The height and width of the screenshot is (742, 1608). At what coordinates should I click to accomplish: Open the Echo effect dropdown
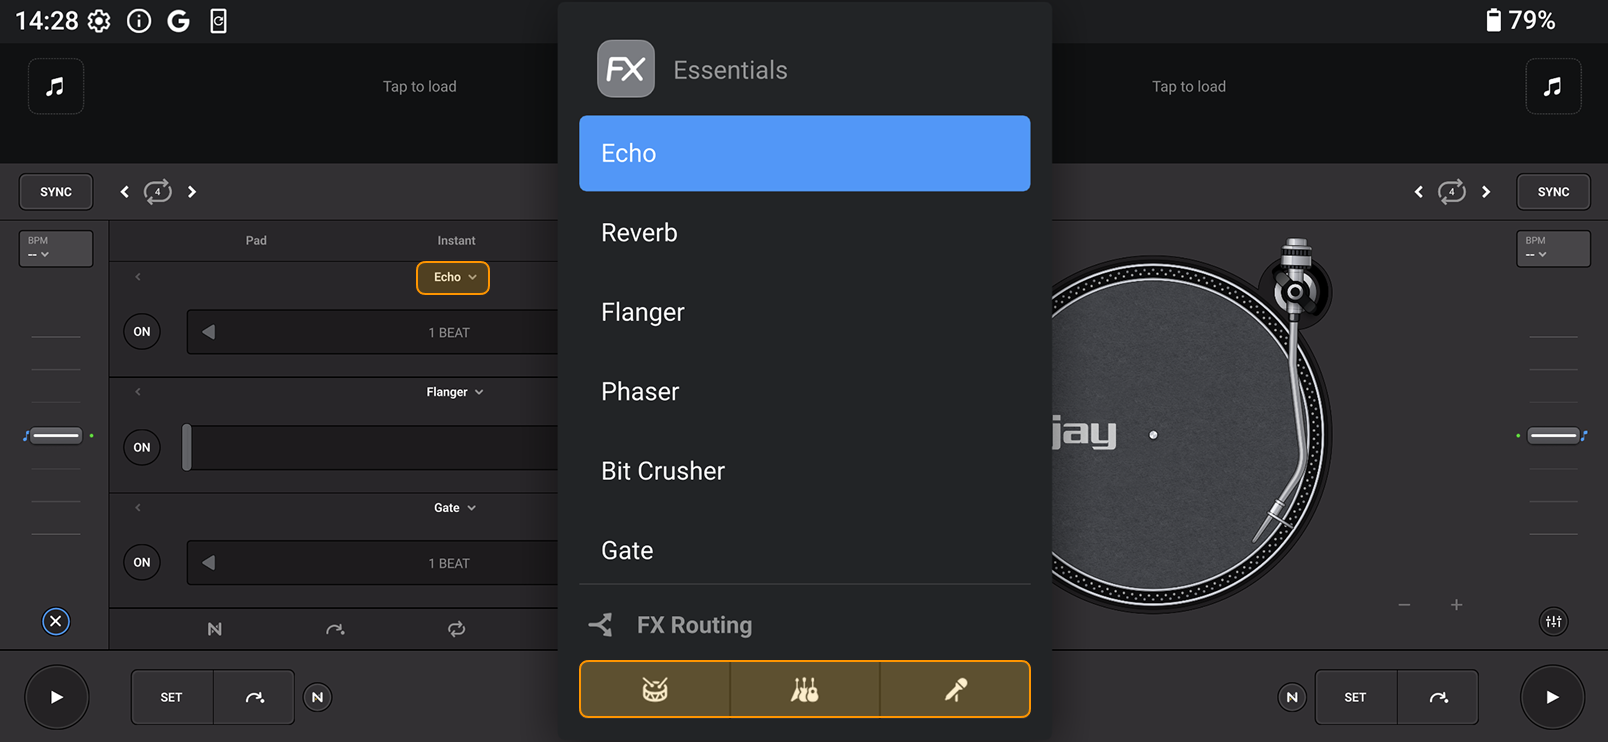[x=453, y=277]
